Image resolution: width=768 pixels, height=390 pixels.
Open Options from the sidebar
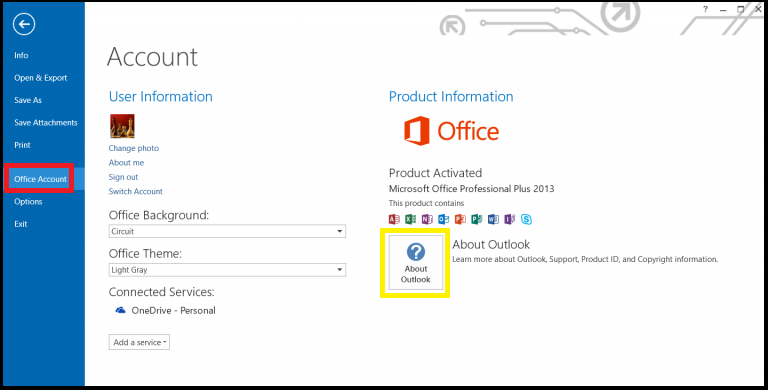click(x=28, y=201)
